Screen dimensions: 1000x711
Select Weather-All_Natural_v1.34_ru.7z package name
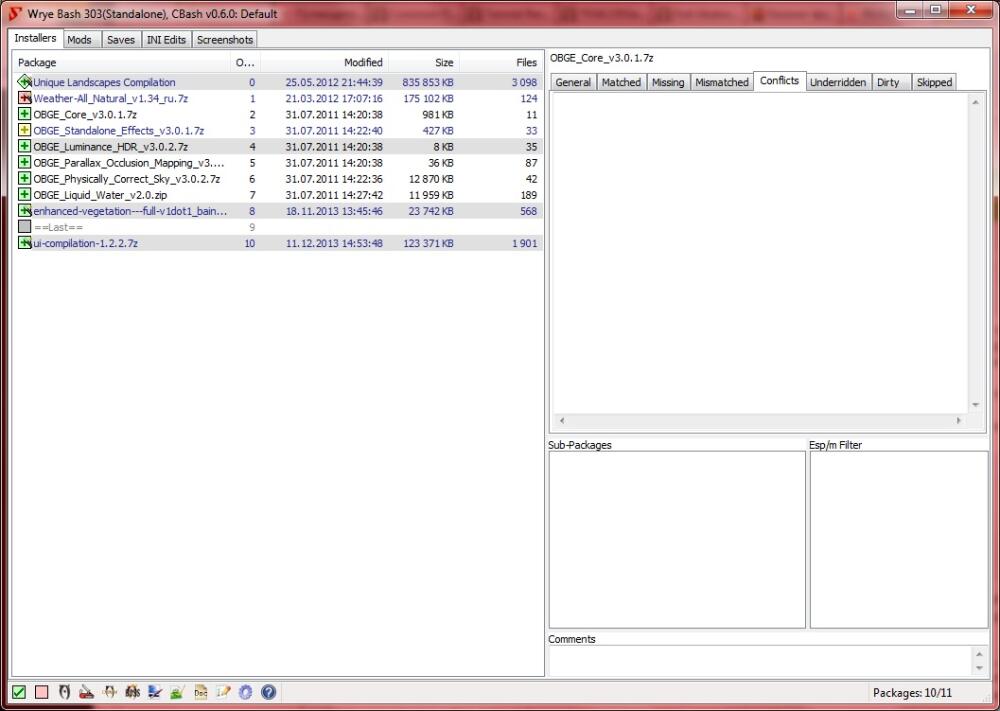110,98
